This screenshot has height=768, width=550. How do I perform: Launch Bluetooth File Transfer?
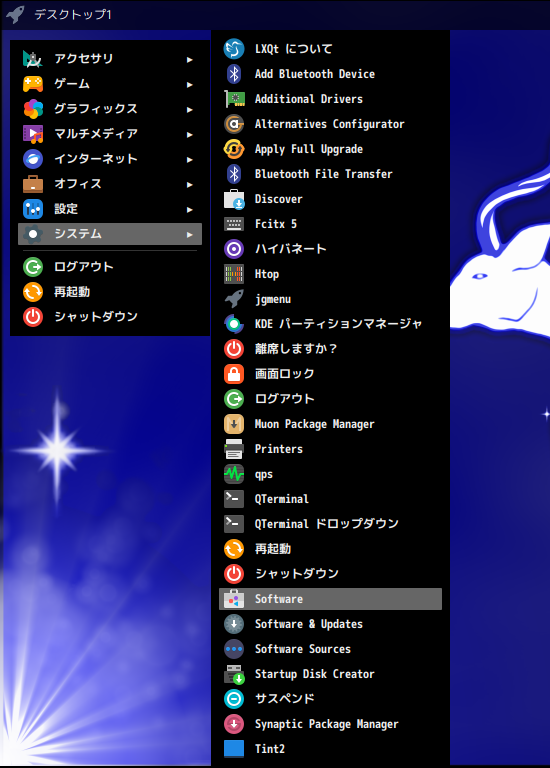[x=330, y=174]
